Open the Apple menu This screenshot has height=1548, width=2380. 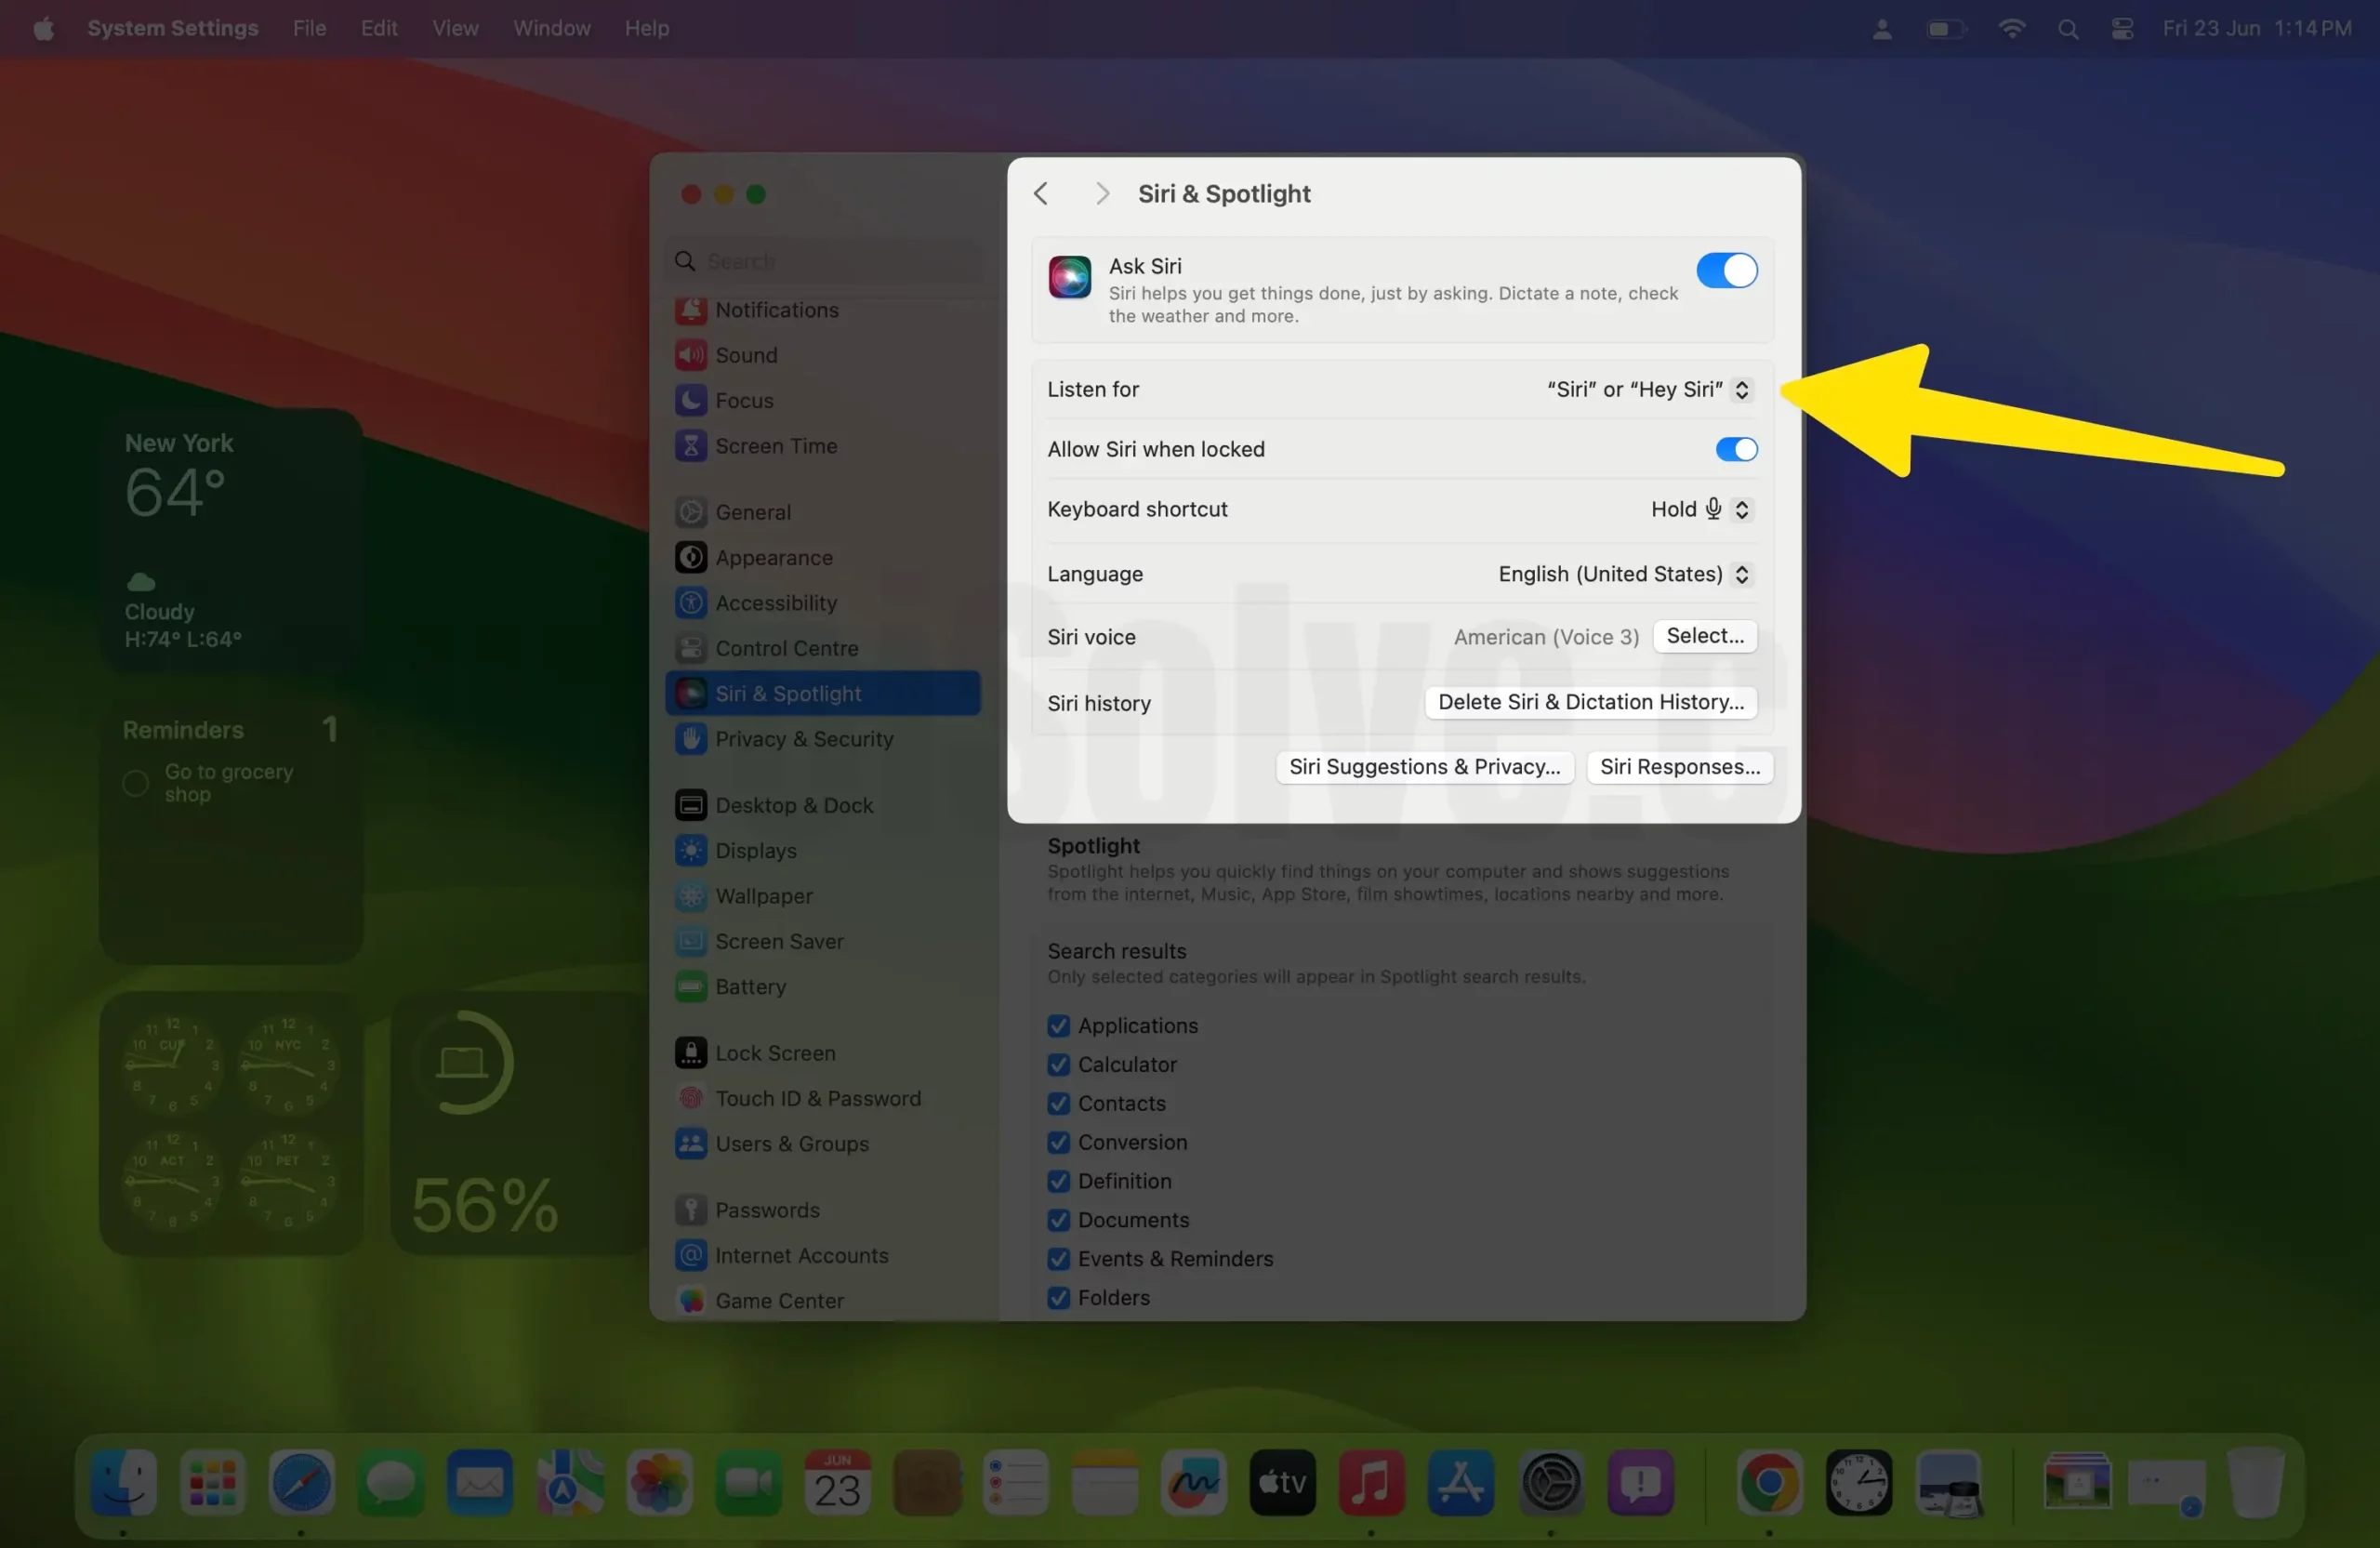click(x=43, y=28)
